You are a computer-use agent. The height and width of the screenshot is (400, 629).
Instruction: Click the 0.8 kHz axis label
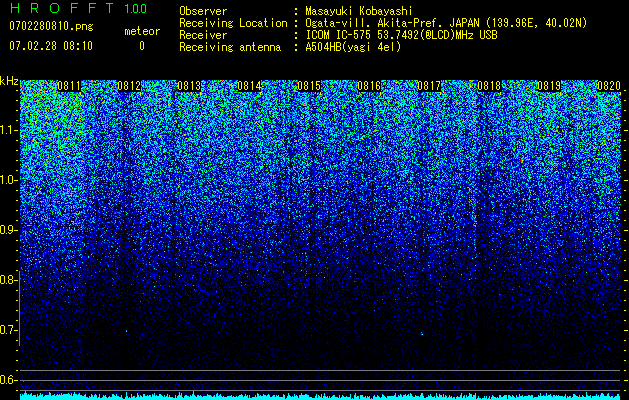[x=8, y=280]
